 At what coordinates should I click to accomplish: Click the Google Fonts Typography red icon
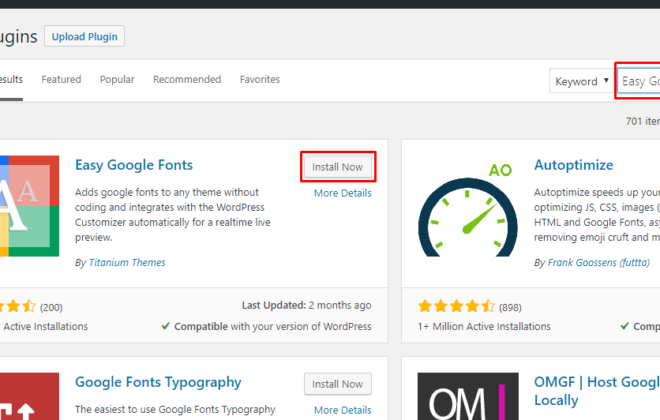pyautogui.click(x=29, y=396)
